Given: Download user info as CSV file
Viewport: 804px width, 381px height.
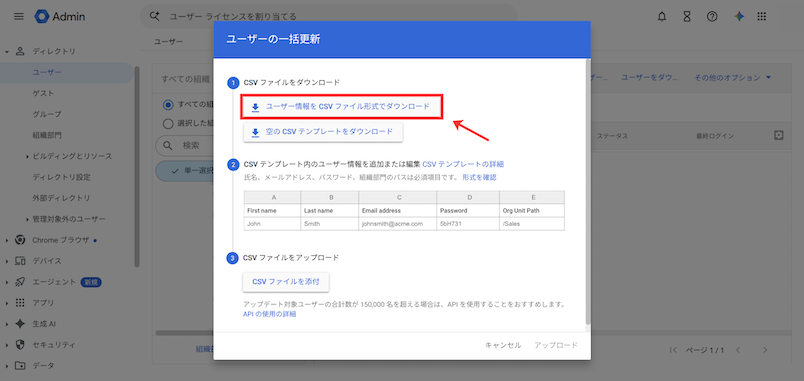Looking at the screenshot, I should pyautogui.click(x=341, y=107).
